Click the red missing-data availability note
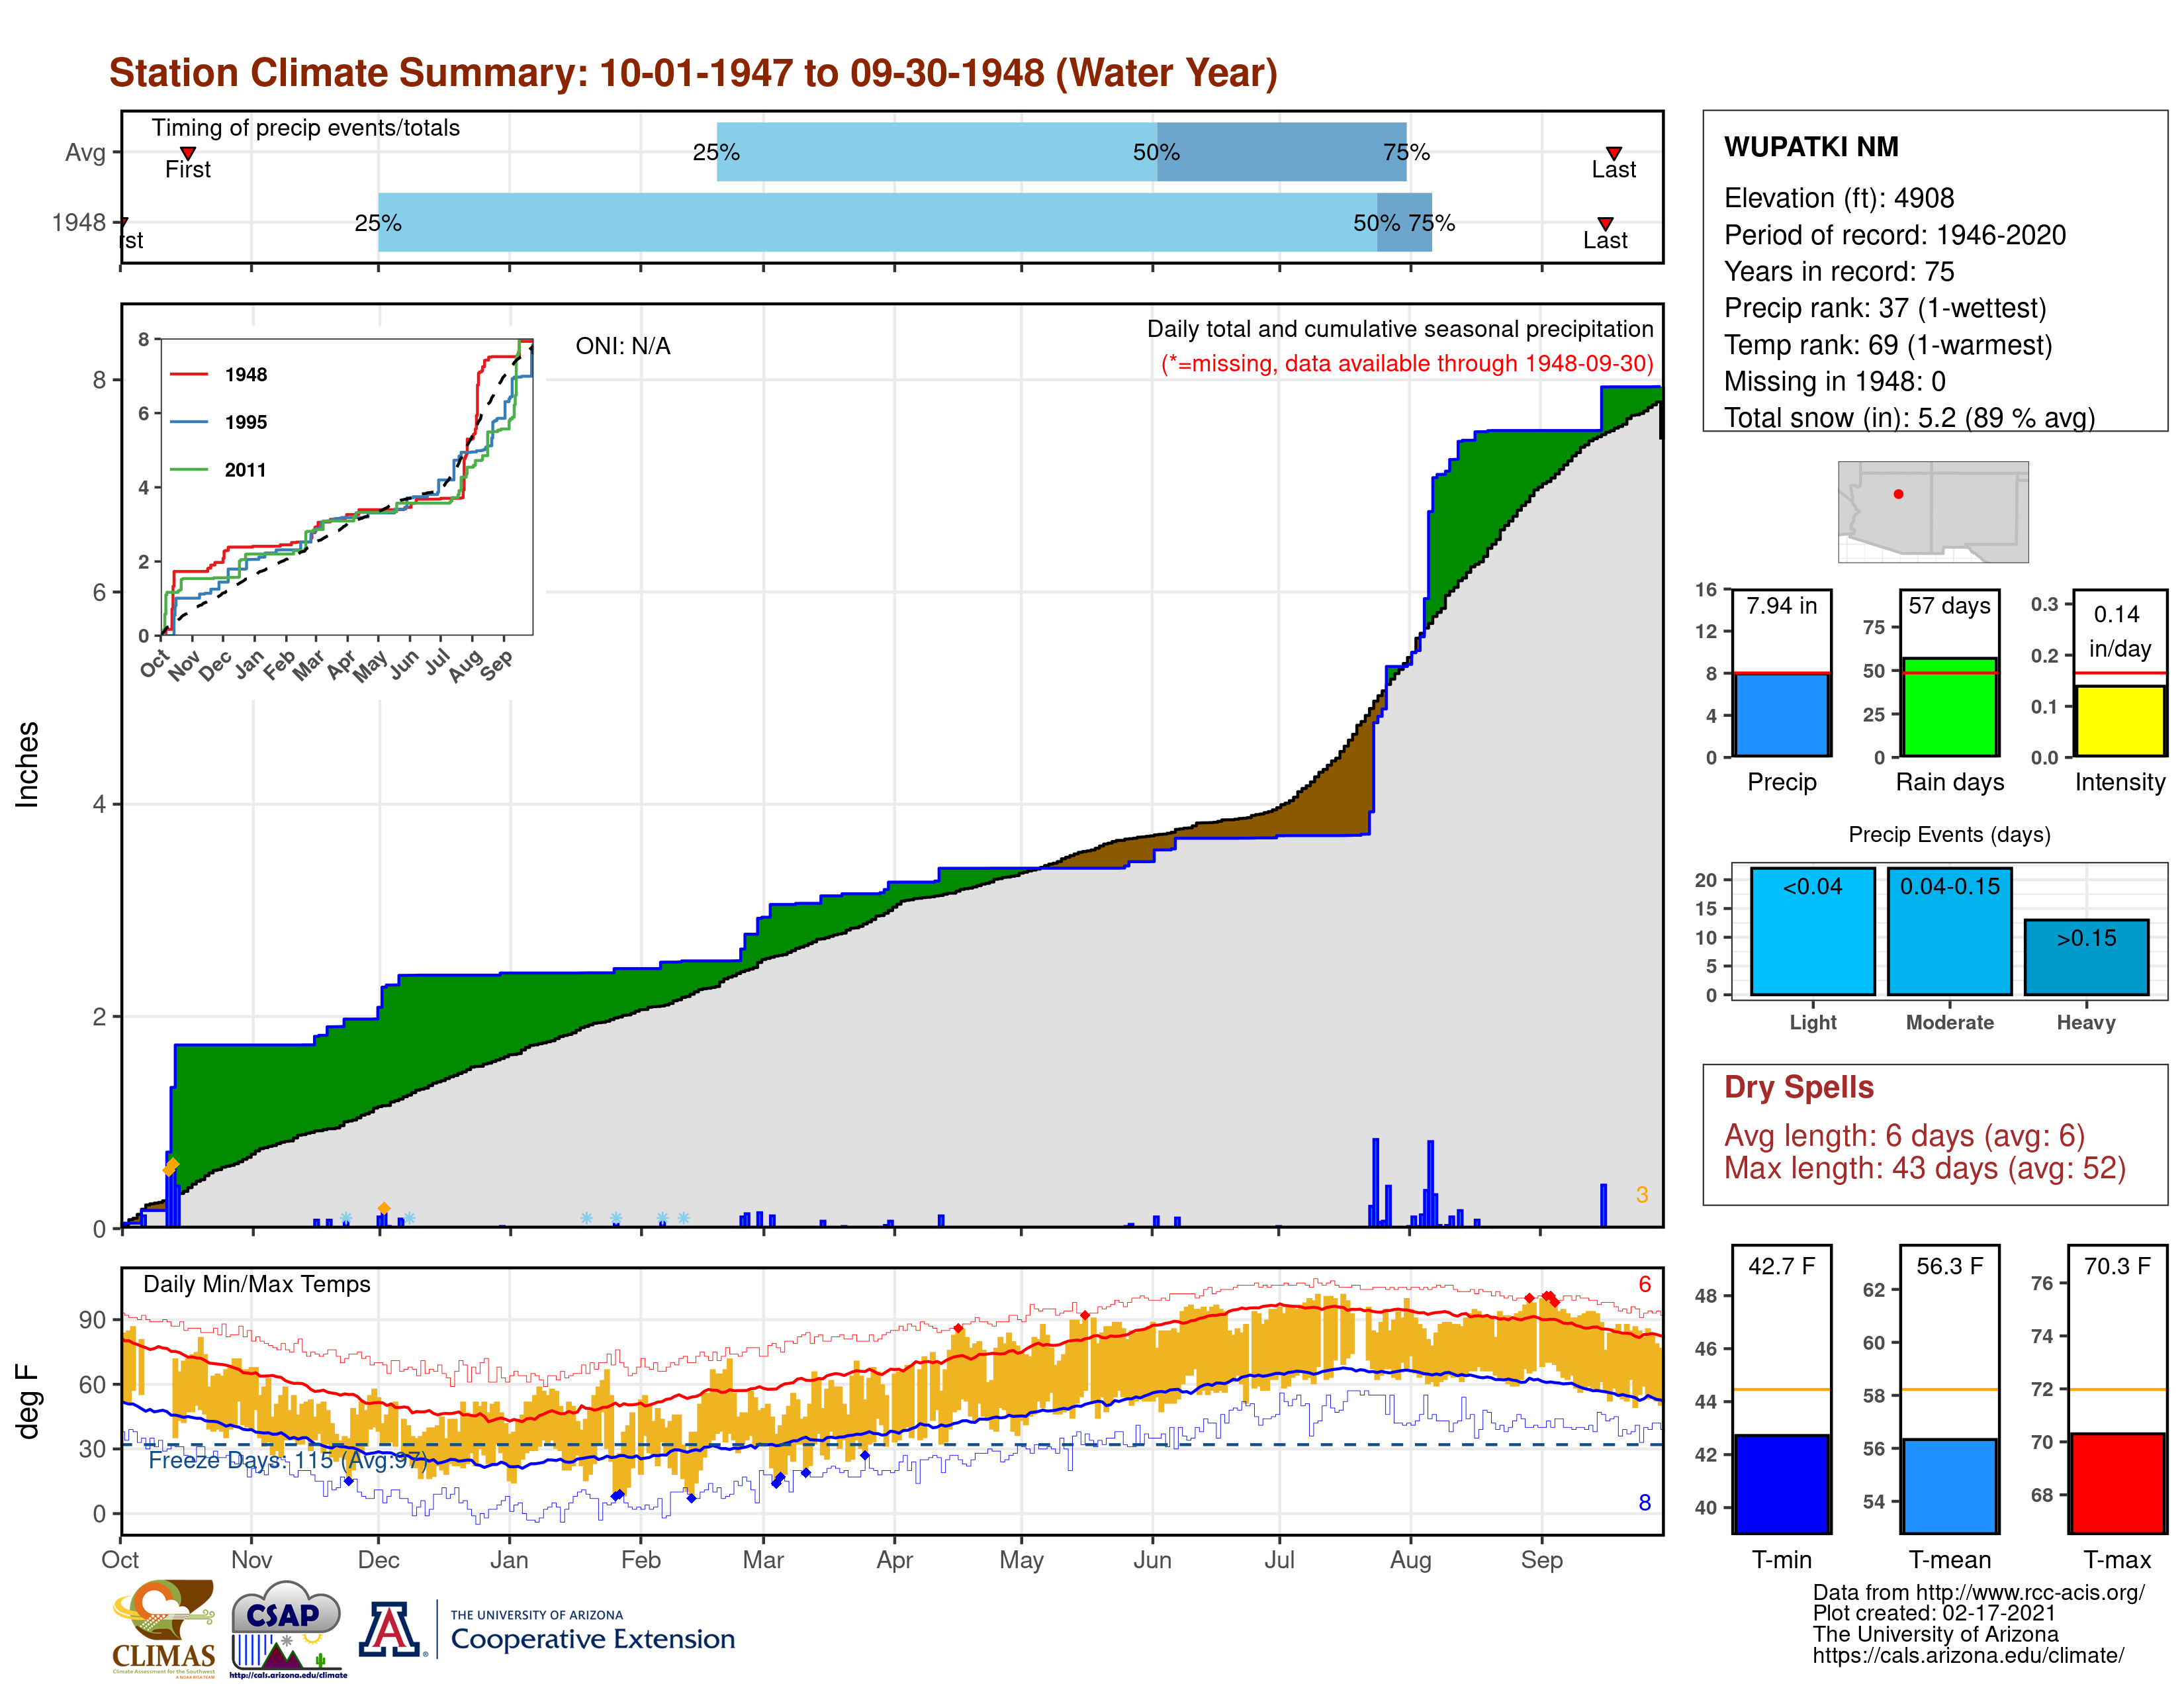This screenshot has height=1688, width=2184. click(1407, 363)
